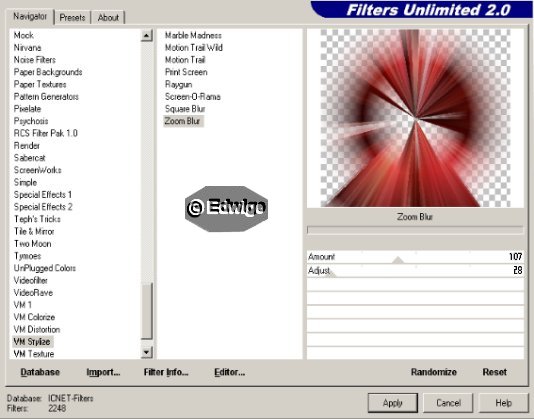Choose the Screen-O-Rama filter

pos(193,96)
